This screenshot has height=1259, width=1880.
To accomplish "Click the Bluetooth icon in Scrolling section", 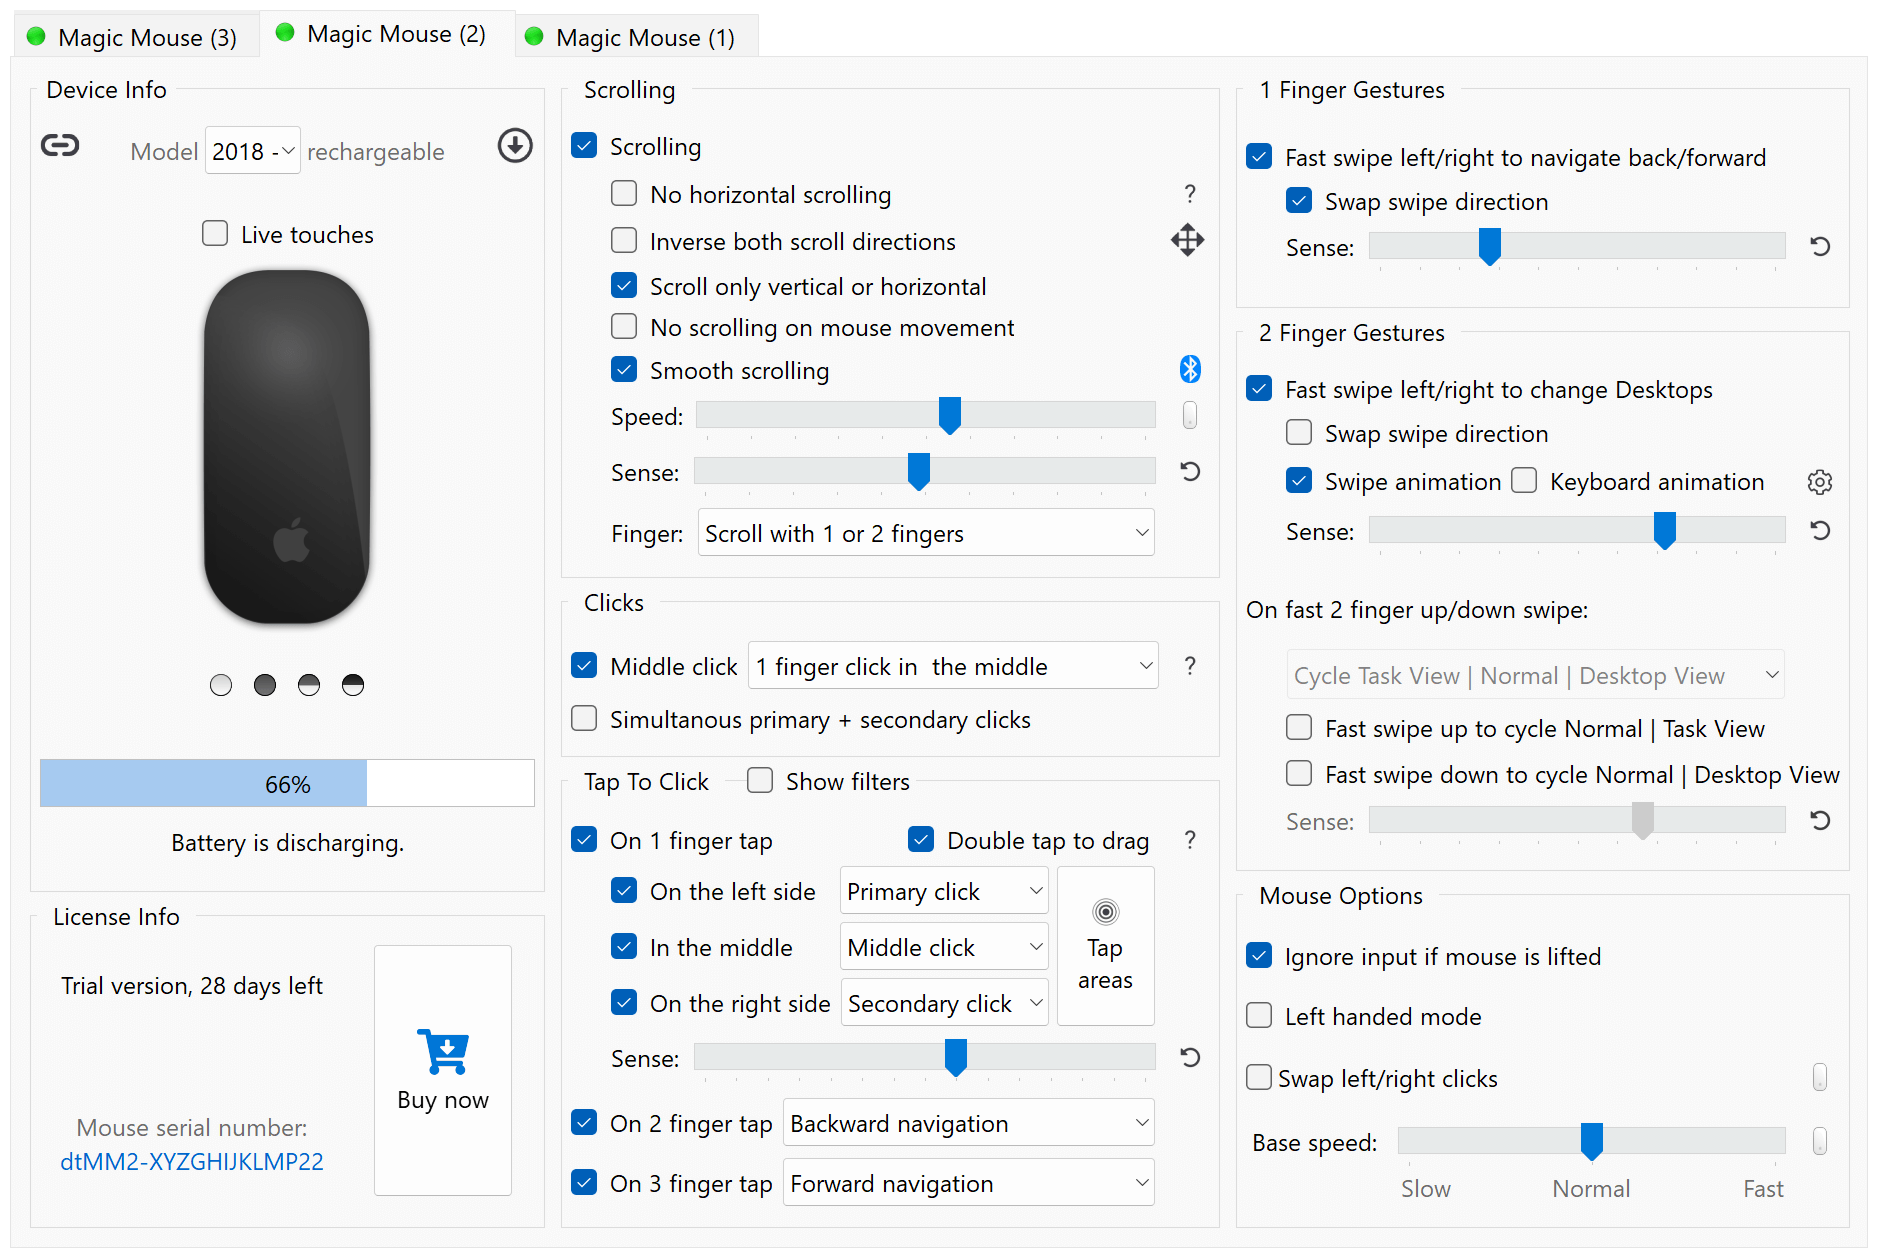I will pos(1189,369).
